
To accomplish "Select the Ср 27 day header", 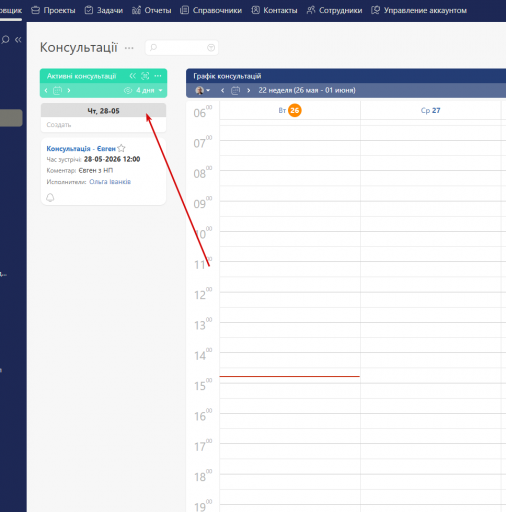I will click(x=430, y=110).
